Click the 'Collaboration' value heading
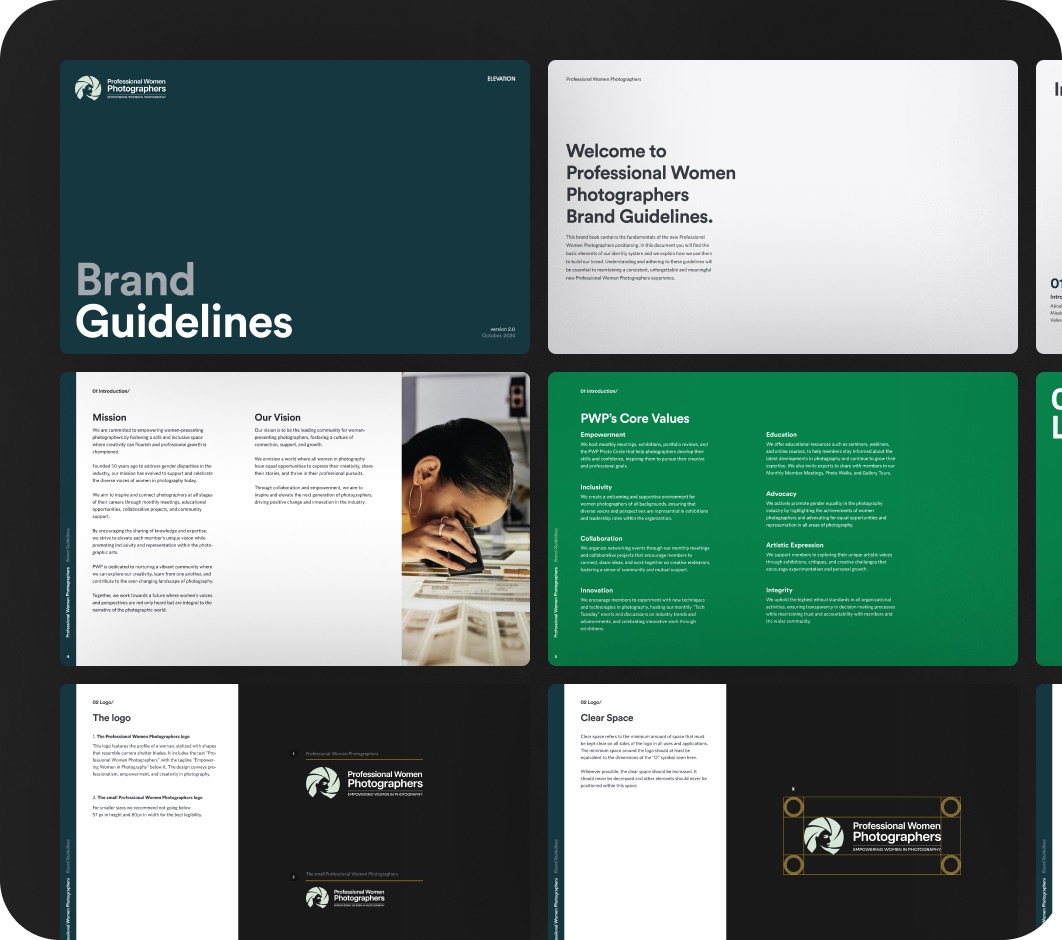This screenshot has width=1062, height=940. (x=601, y=538)
